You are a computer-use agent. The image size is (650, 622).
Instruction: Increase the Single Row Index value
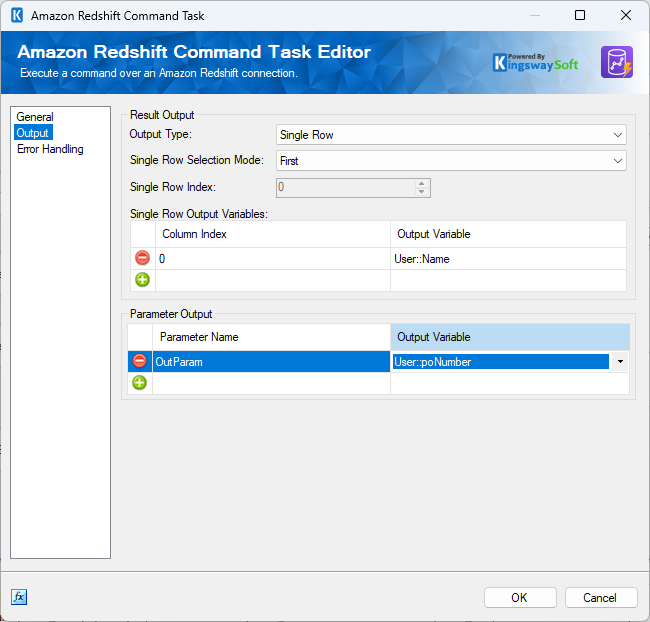422,183
